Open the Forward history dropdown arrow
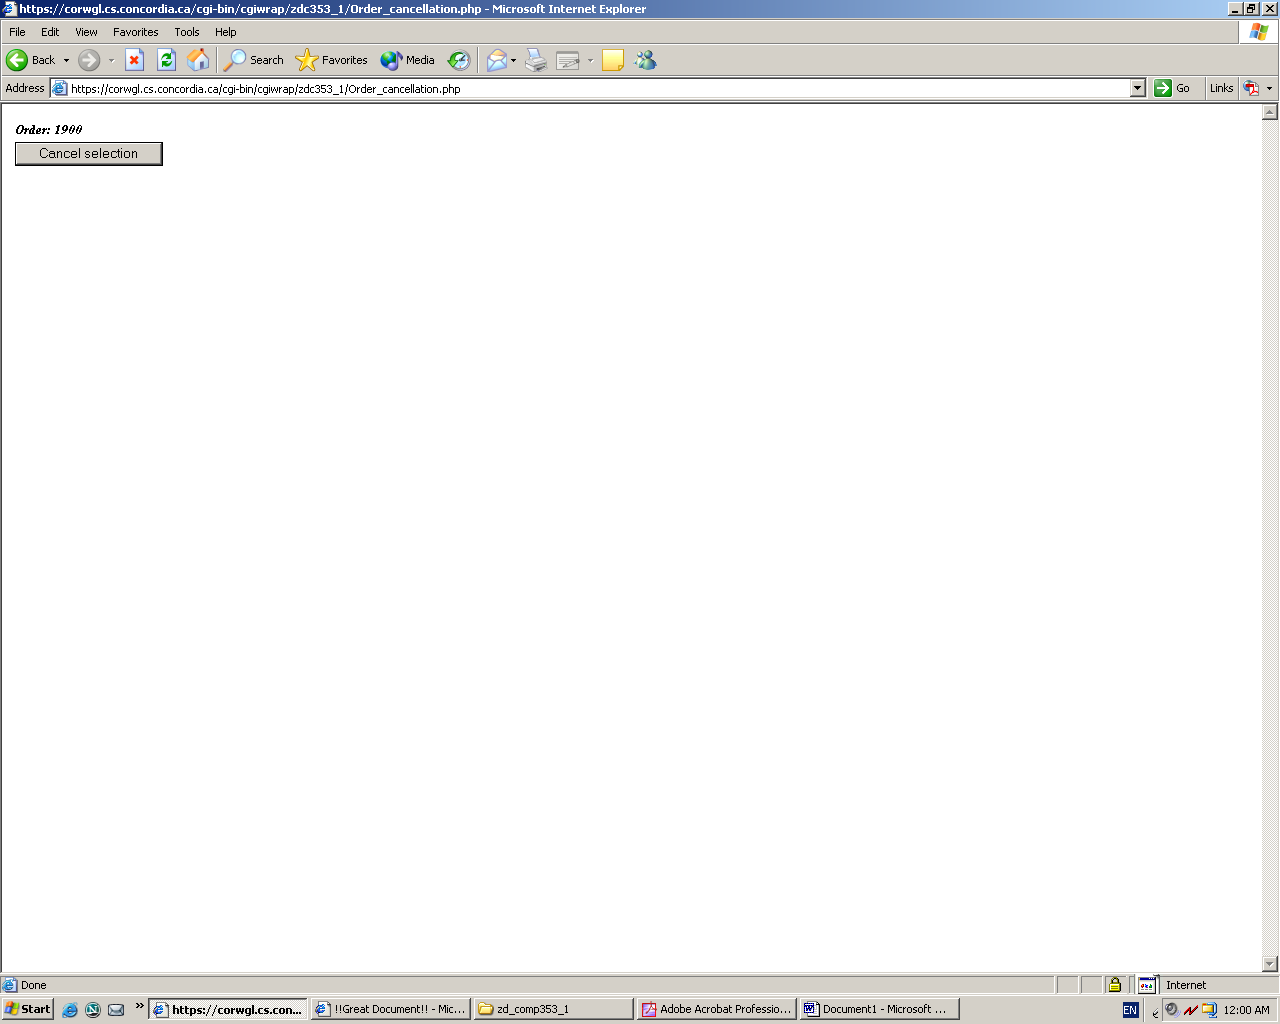The image size is (1280, 1024). pyautogui.click(x=111, y=60)
